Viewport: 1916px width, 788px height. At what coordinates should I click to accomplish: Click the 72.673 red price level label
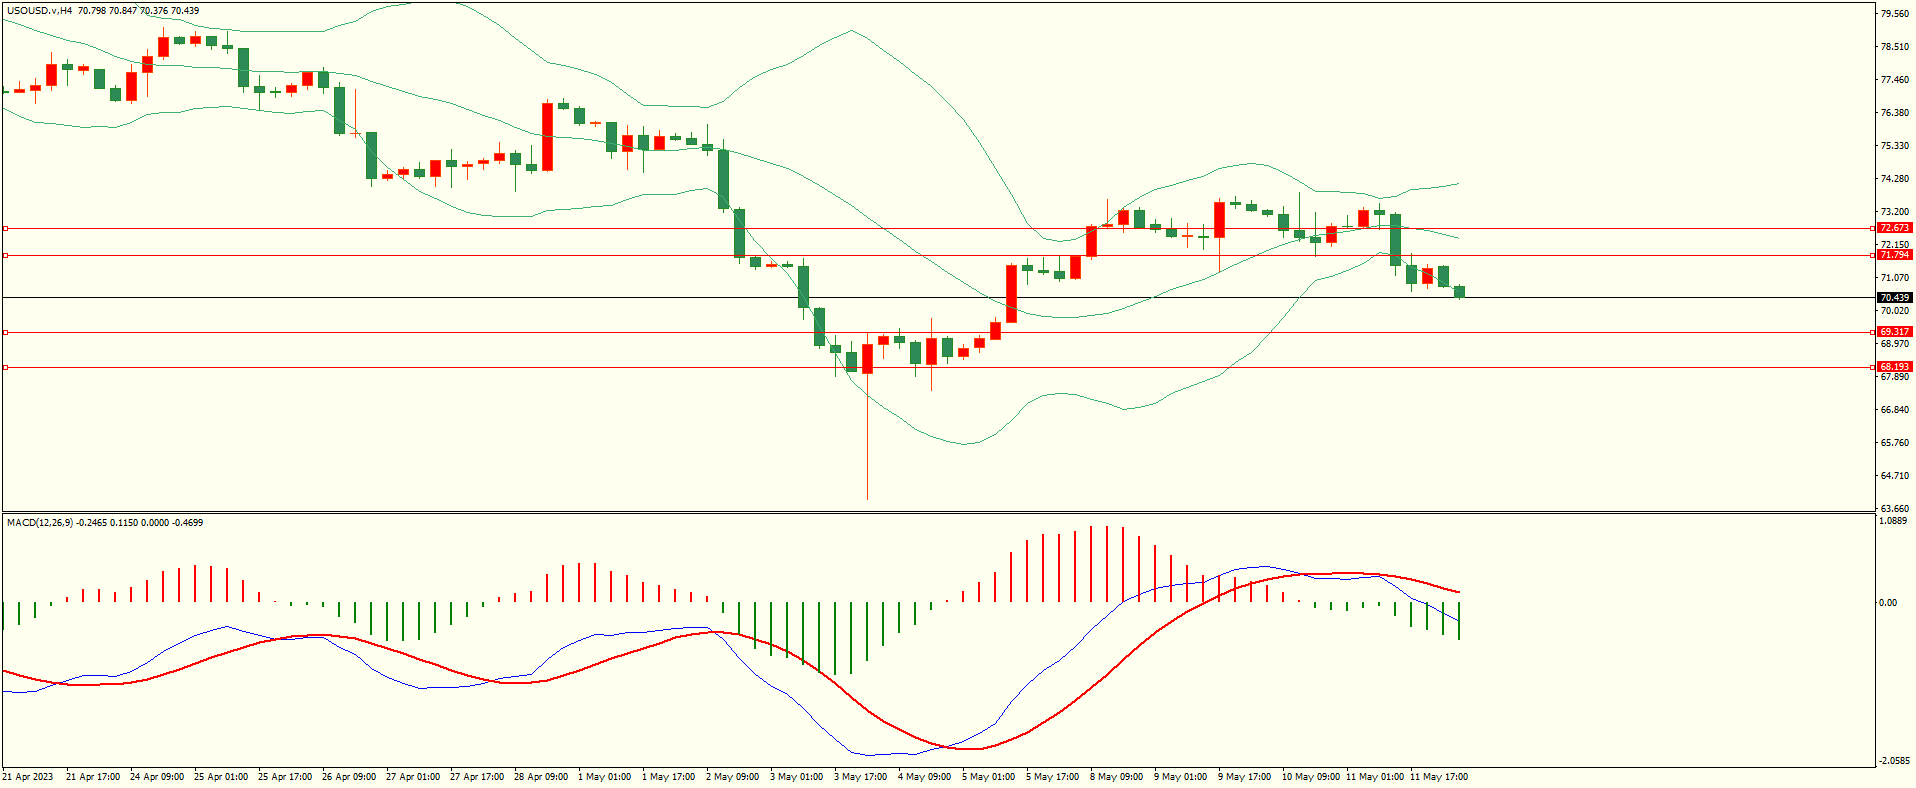[x=1894, y=228]
